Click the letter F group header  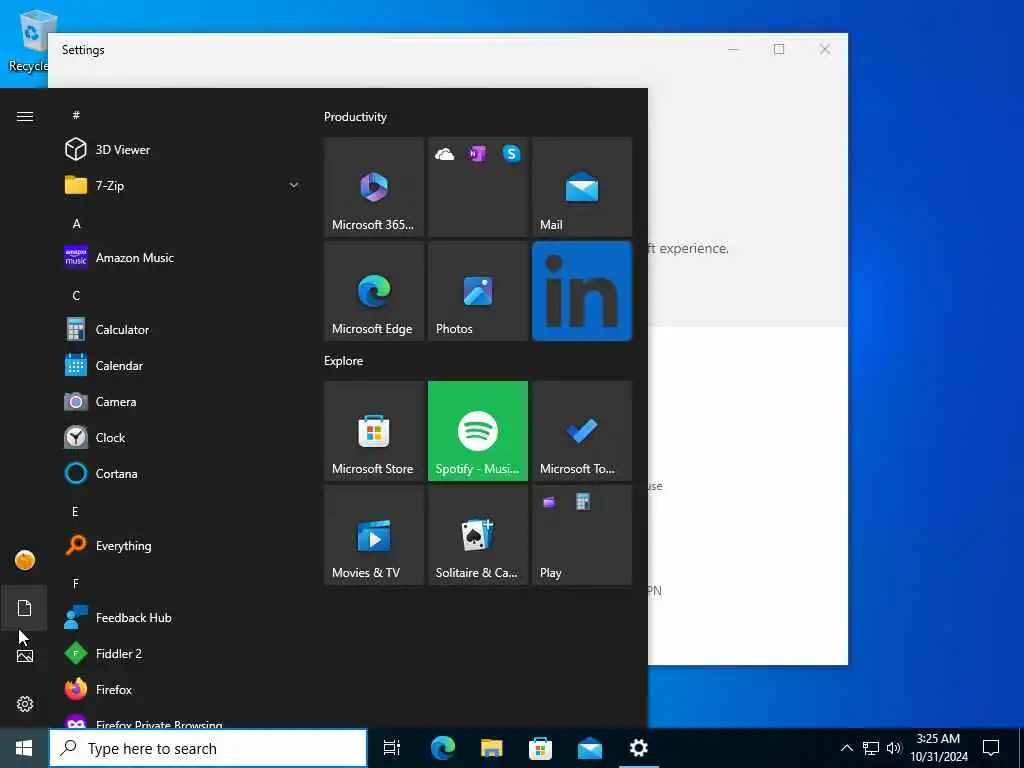(76, 583)
